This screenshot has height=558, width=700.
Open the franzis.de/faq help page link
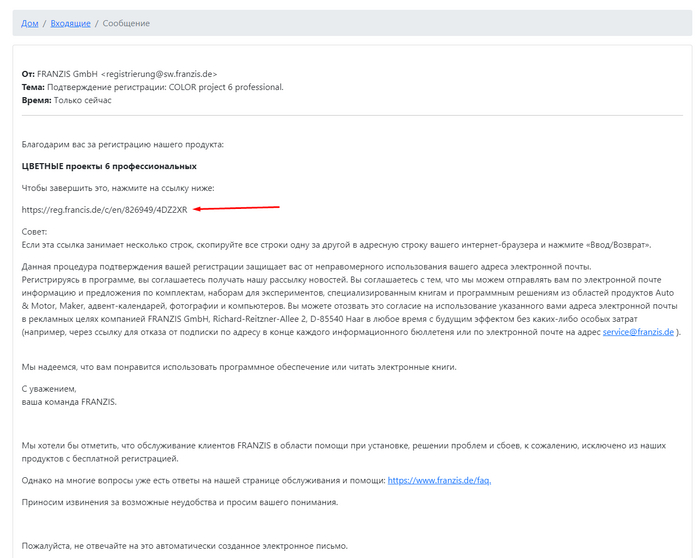point(439,480)
